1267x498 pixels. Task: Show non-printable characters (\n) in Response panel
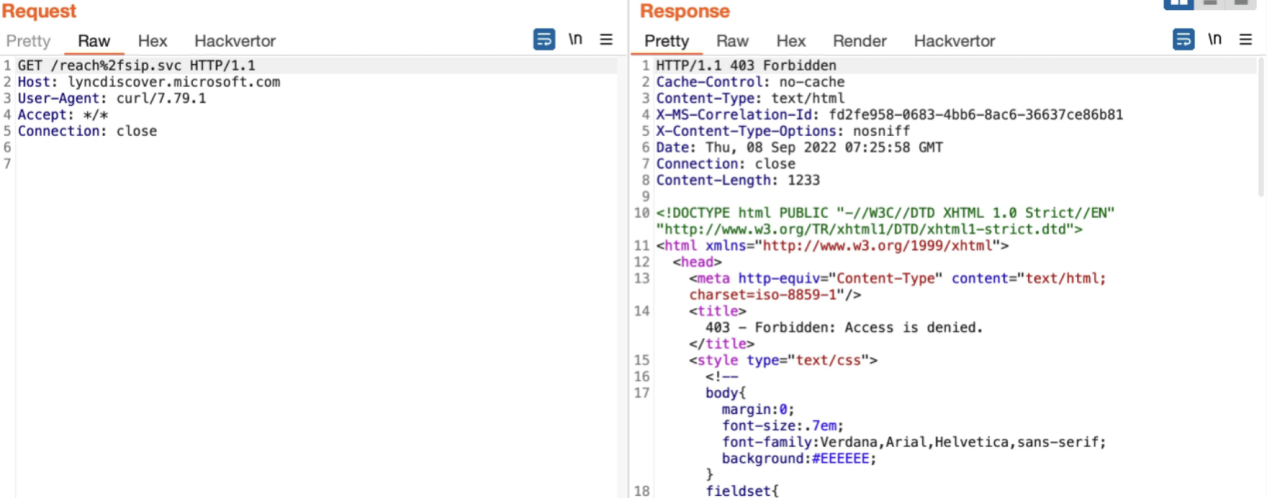1214,40
